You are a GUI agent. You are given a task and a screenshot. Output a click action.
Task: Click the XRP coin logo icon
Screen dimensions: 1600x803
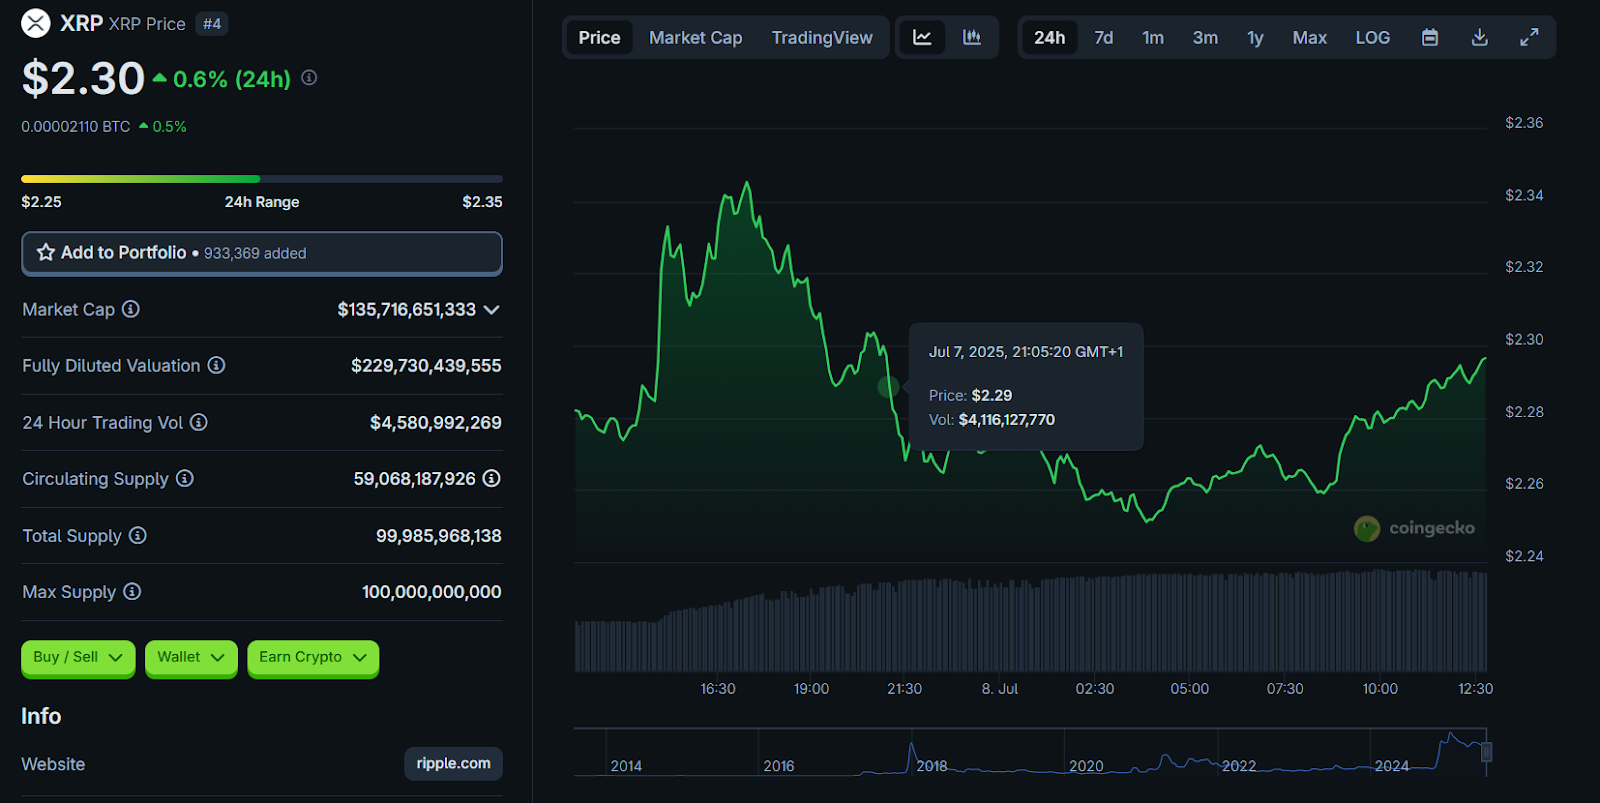point(36,23)
